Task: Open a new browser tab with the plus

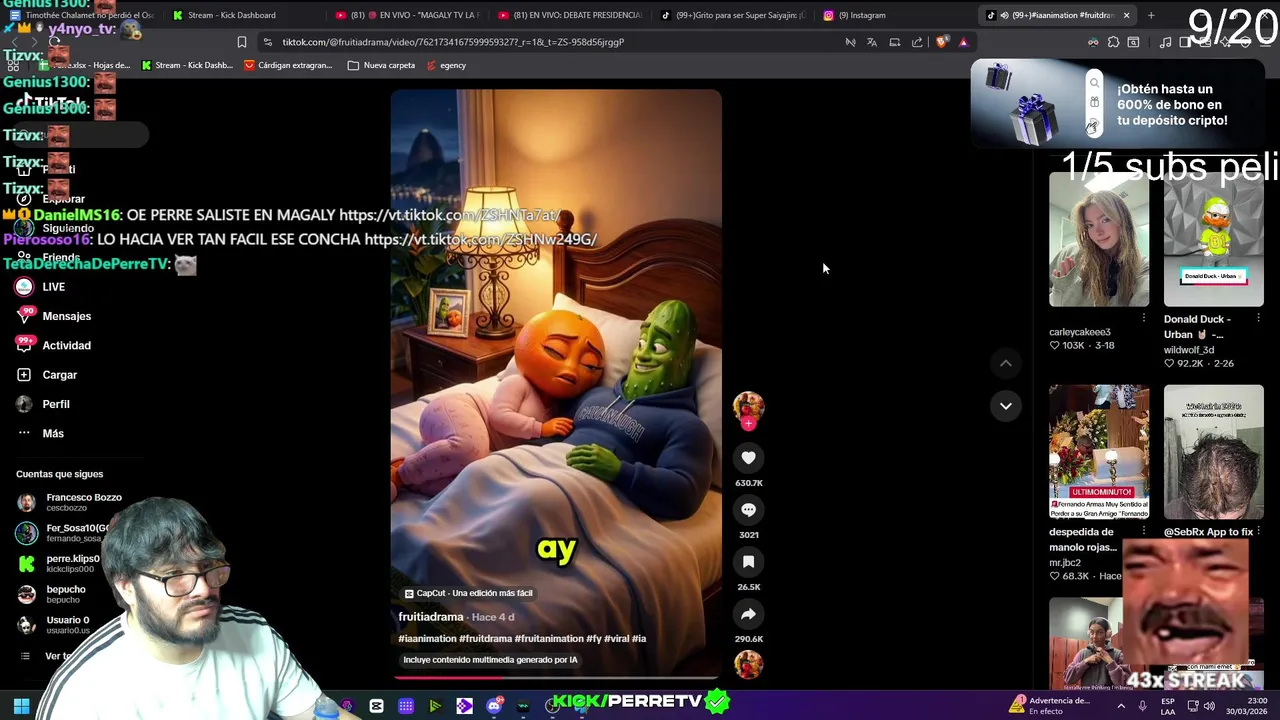Action: 1151,15
